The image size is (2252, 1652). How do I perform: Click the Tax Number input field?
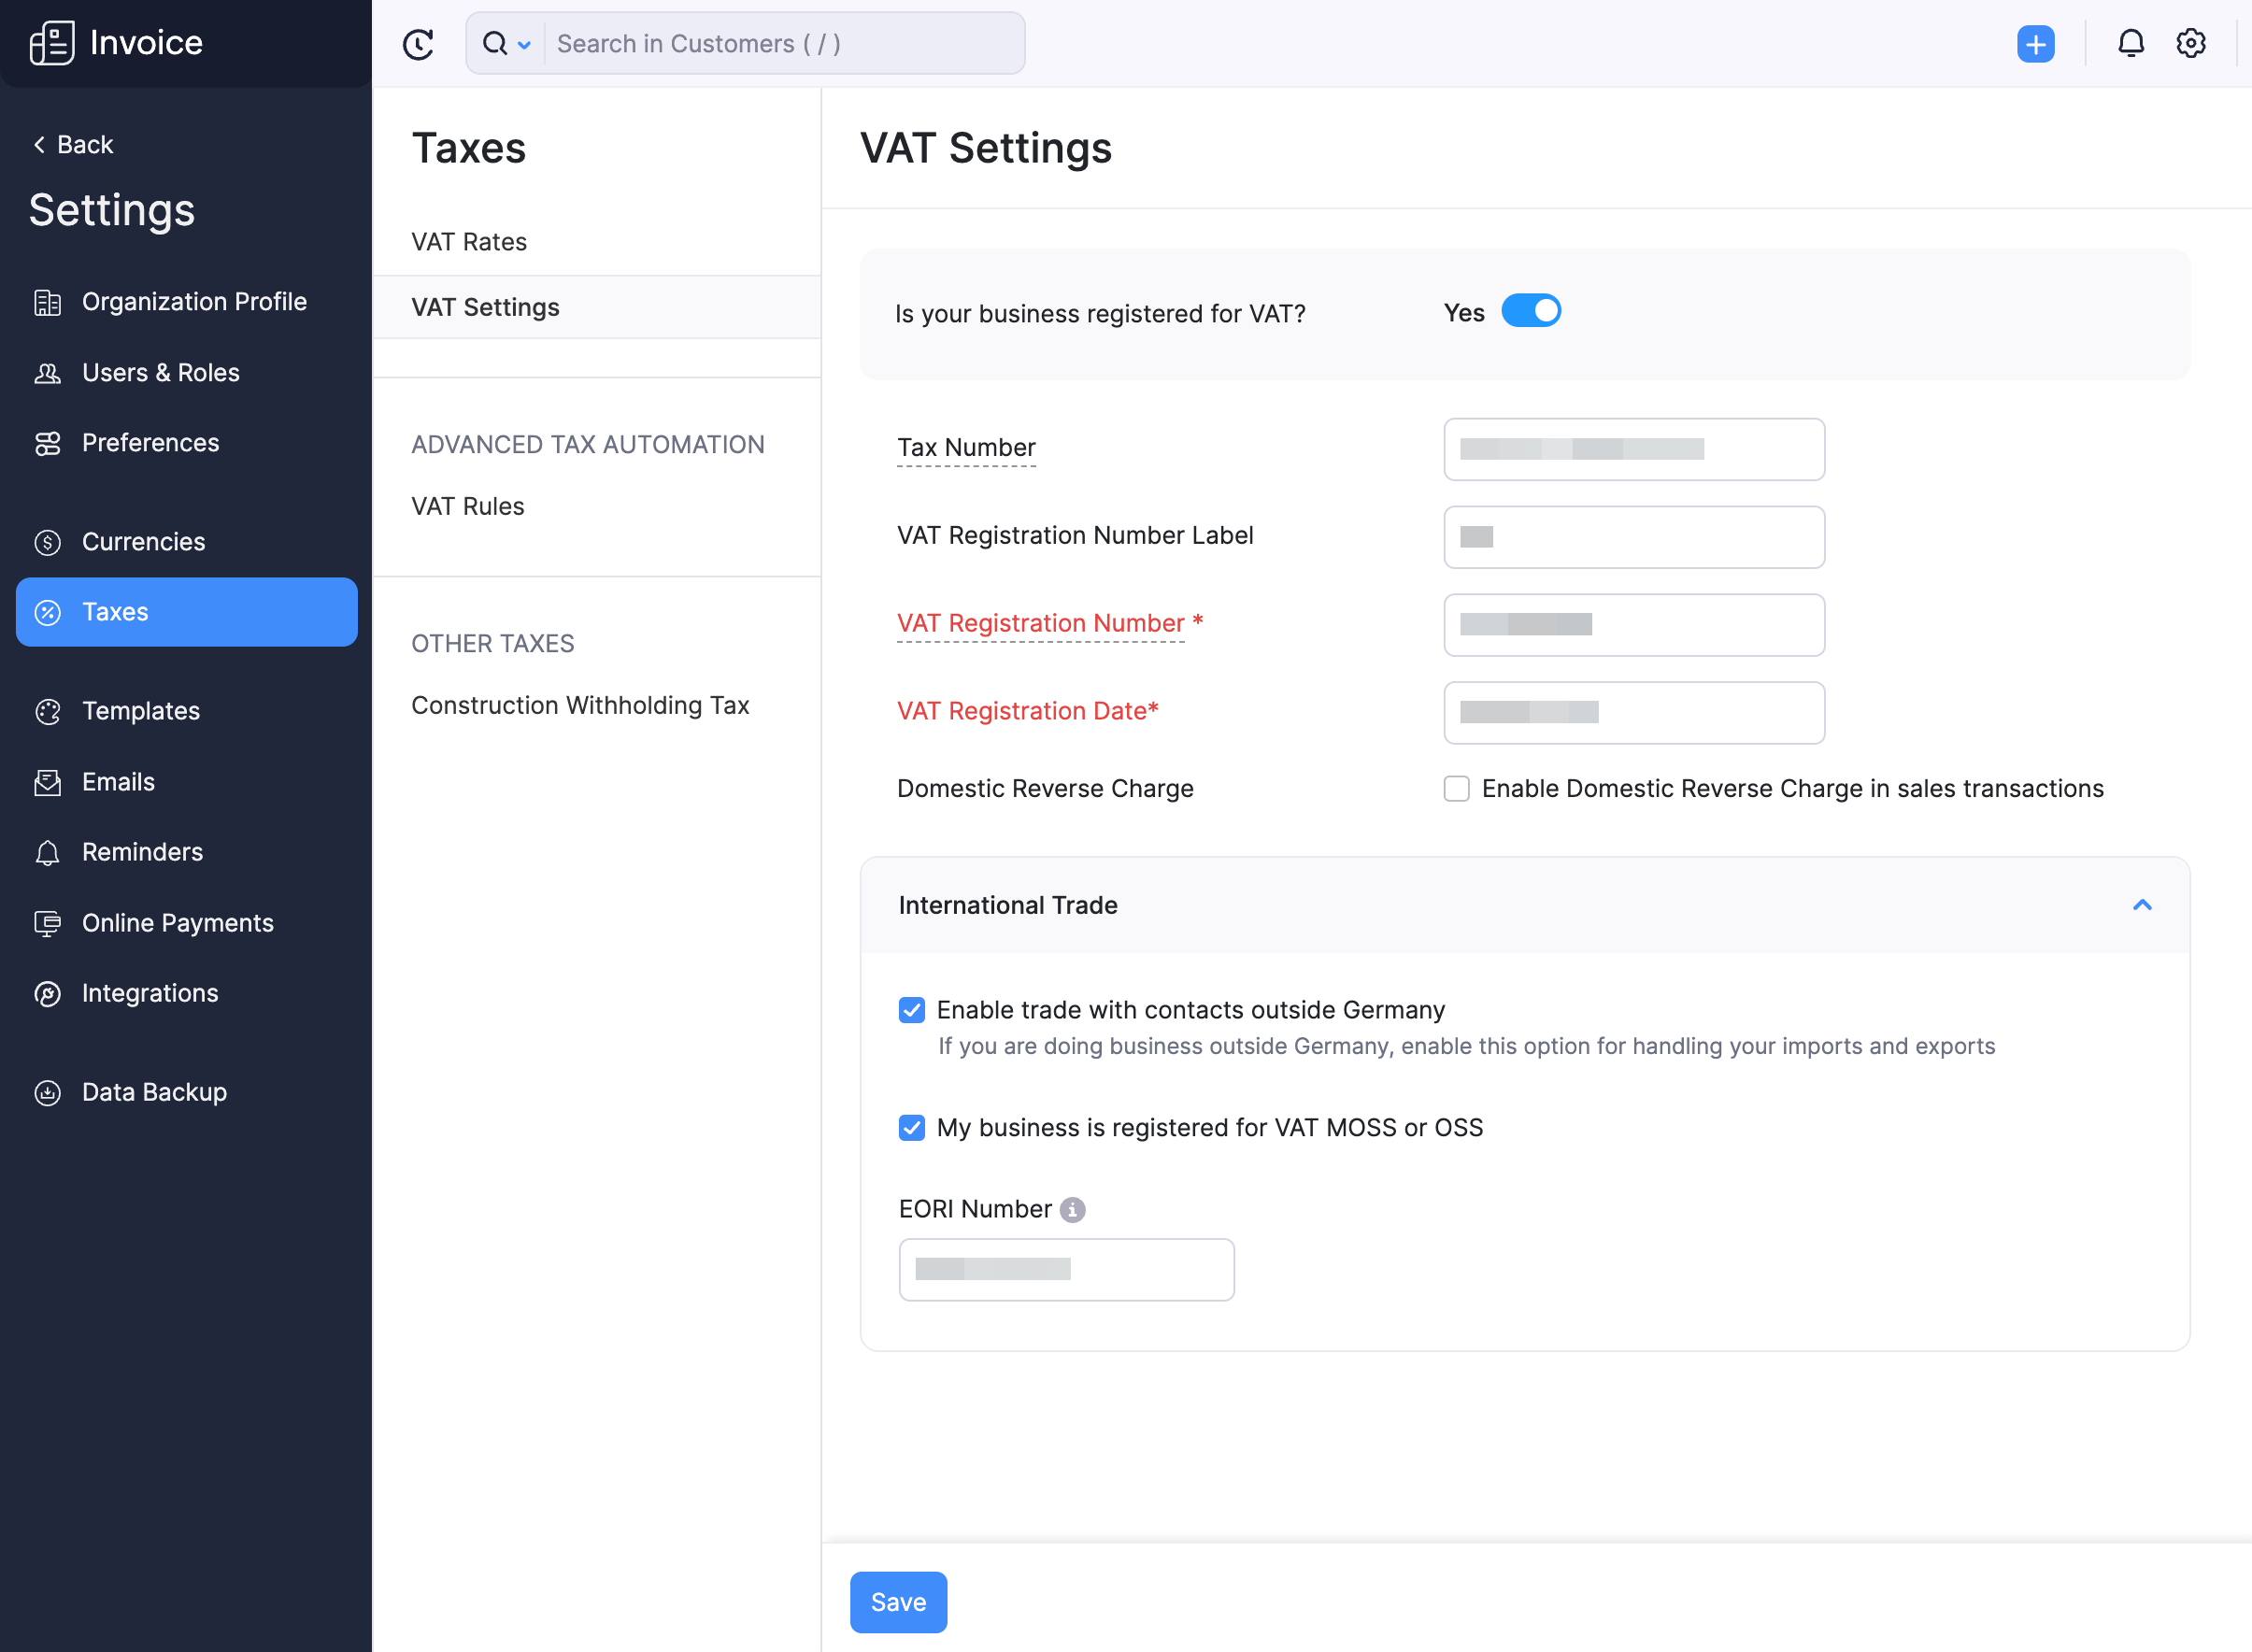tap(1633, 449)
